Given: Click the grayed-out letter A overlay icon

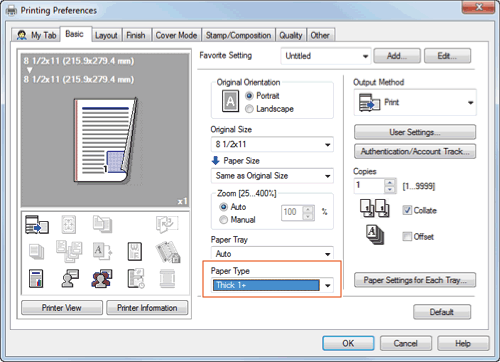Looking at the screenshot, I should click(102, 252).
